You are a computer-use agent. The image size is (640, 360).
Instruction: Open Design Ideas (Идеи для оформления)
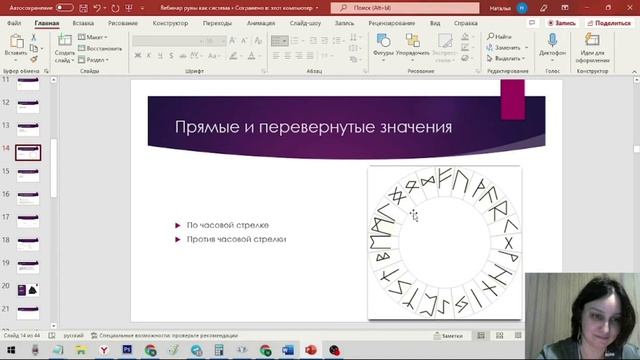point(592,48)
